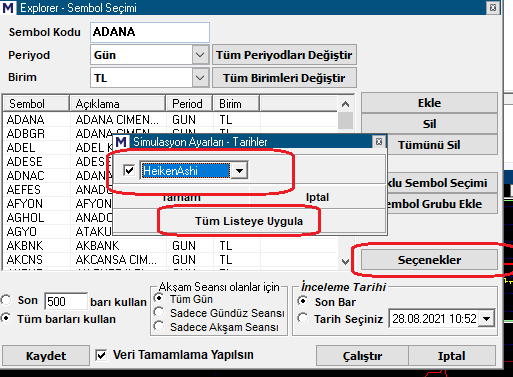
Task: Open the Birim dropdown showing TL
Action: click(200, 78)
